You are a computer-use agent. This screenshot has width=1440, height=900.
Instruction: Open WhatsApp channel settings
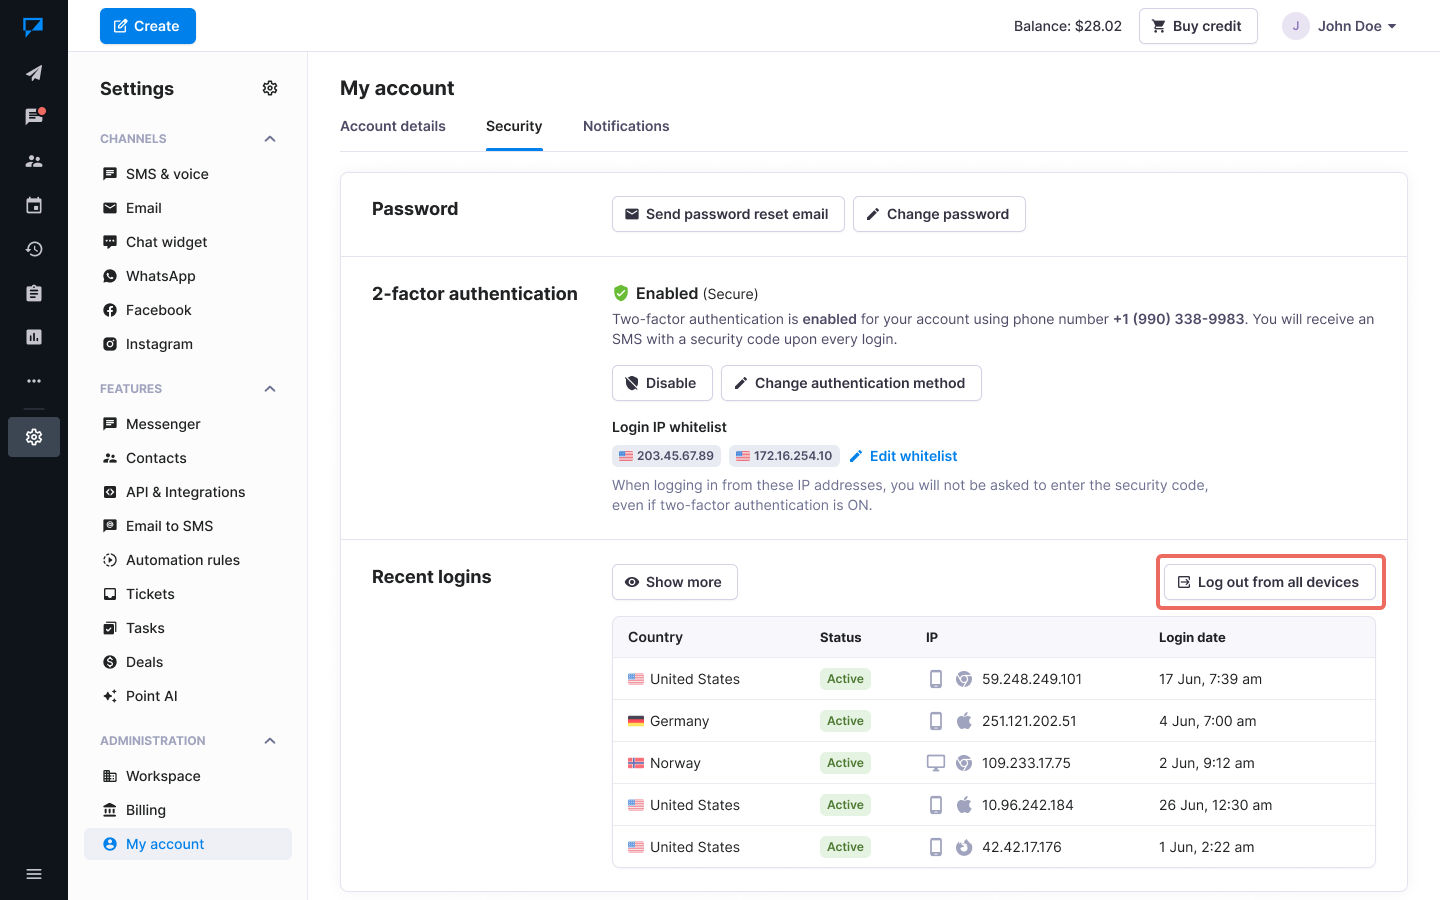(160, 276)
